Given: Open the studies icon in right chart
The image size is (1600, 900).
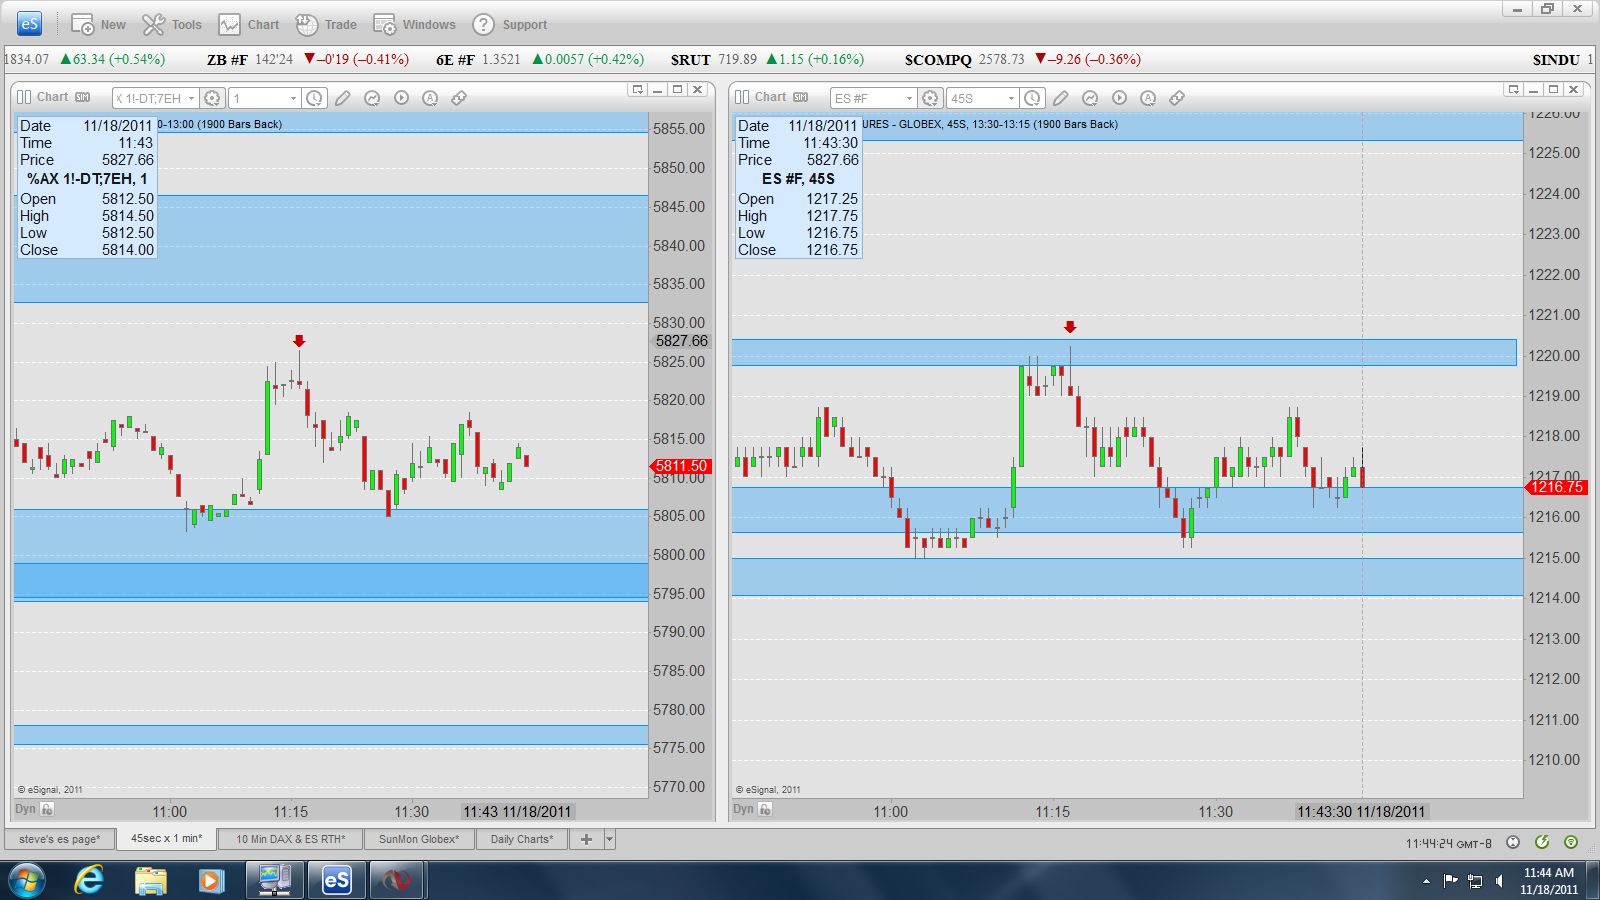Looking at the screenshot, I should (1090, 98).
